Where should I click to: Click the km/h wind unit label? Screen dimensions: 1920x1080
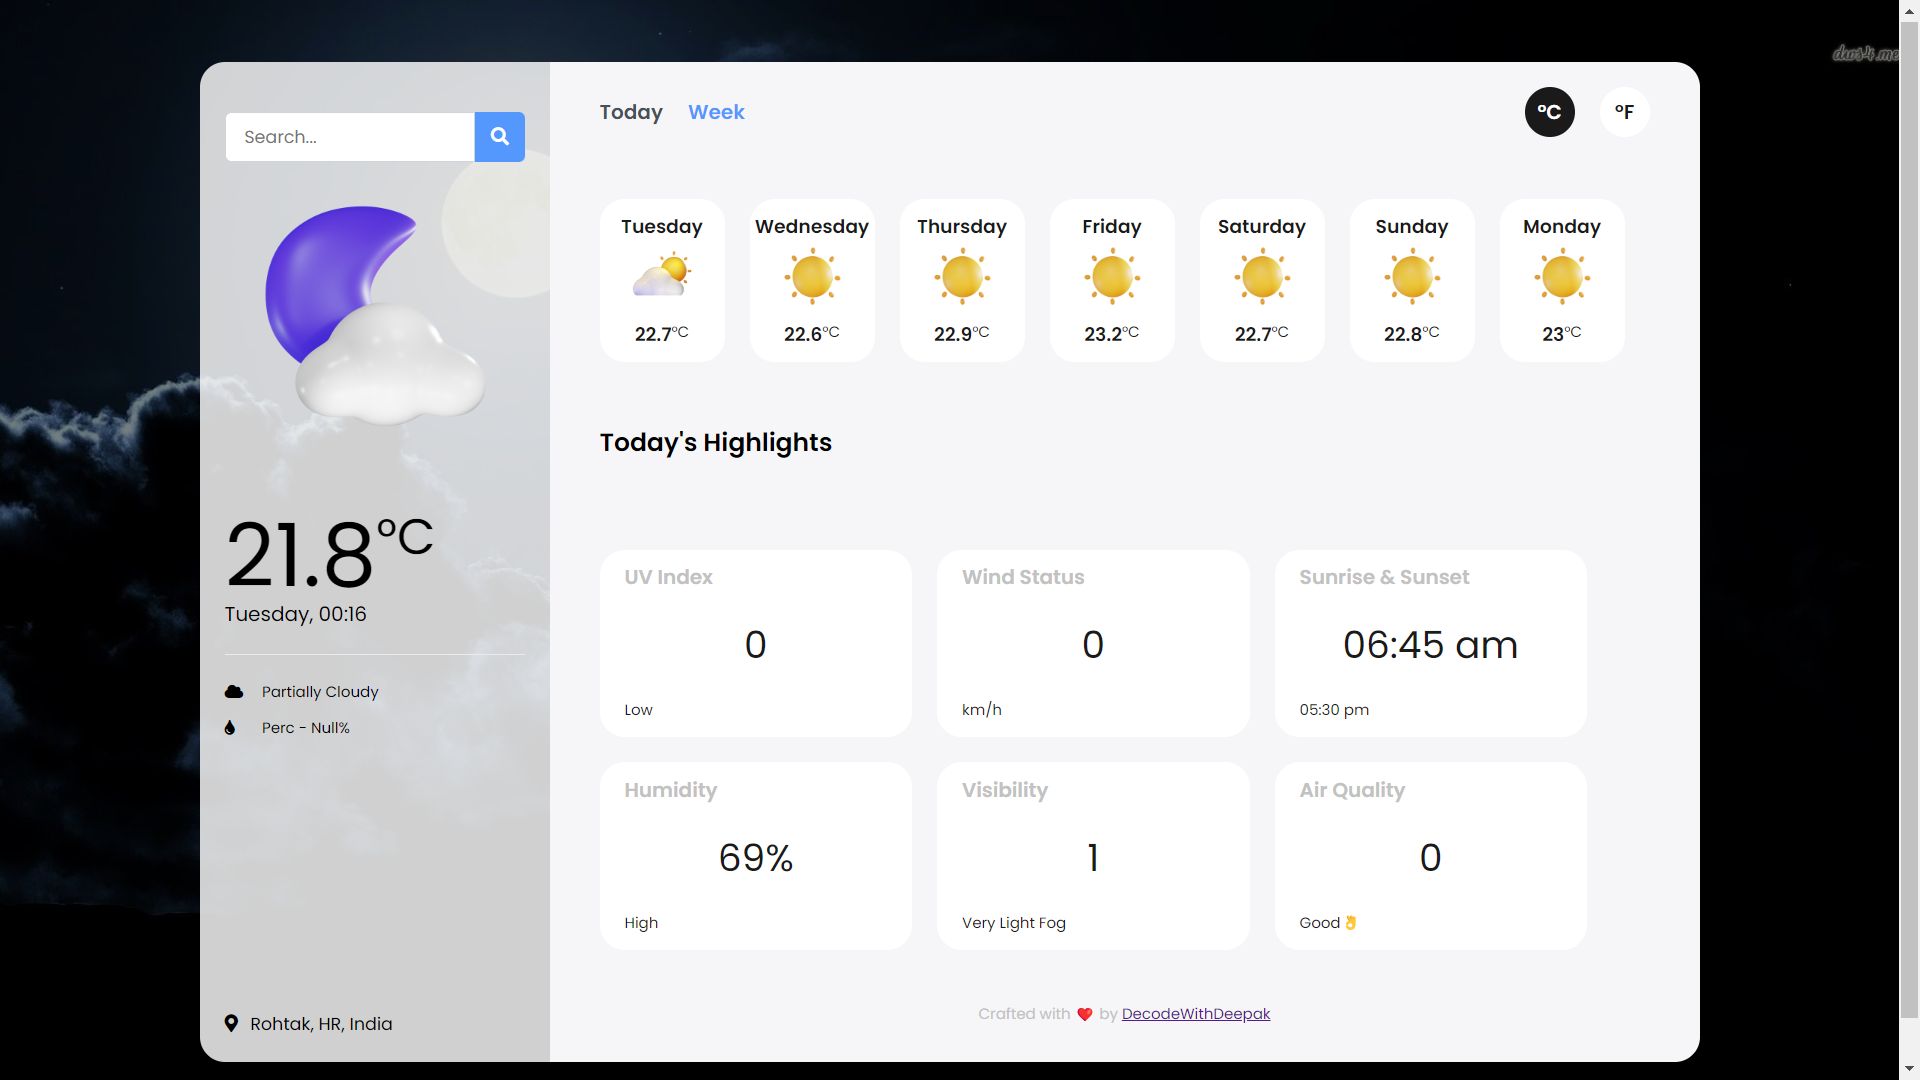point(982,710)
